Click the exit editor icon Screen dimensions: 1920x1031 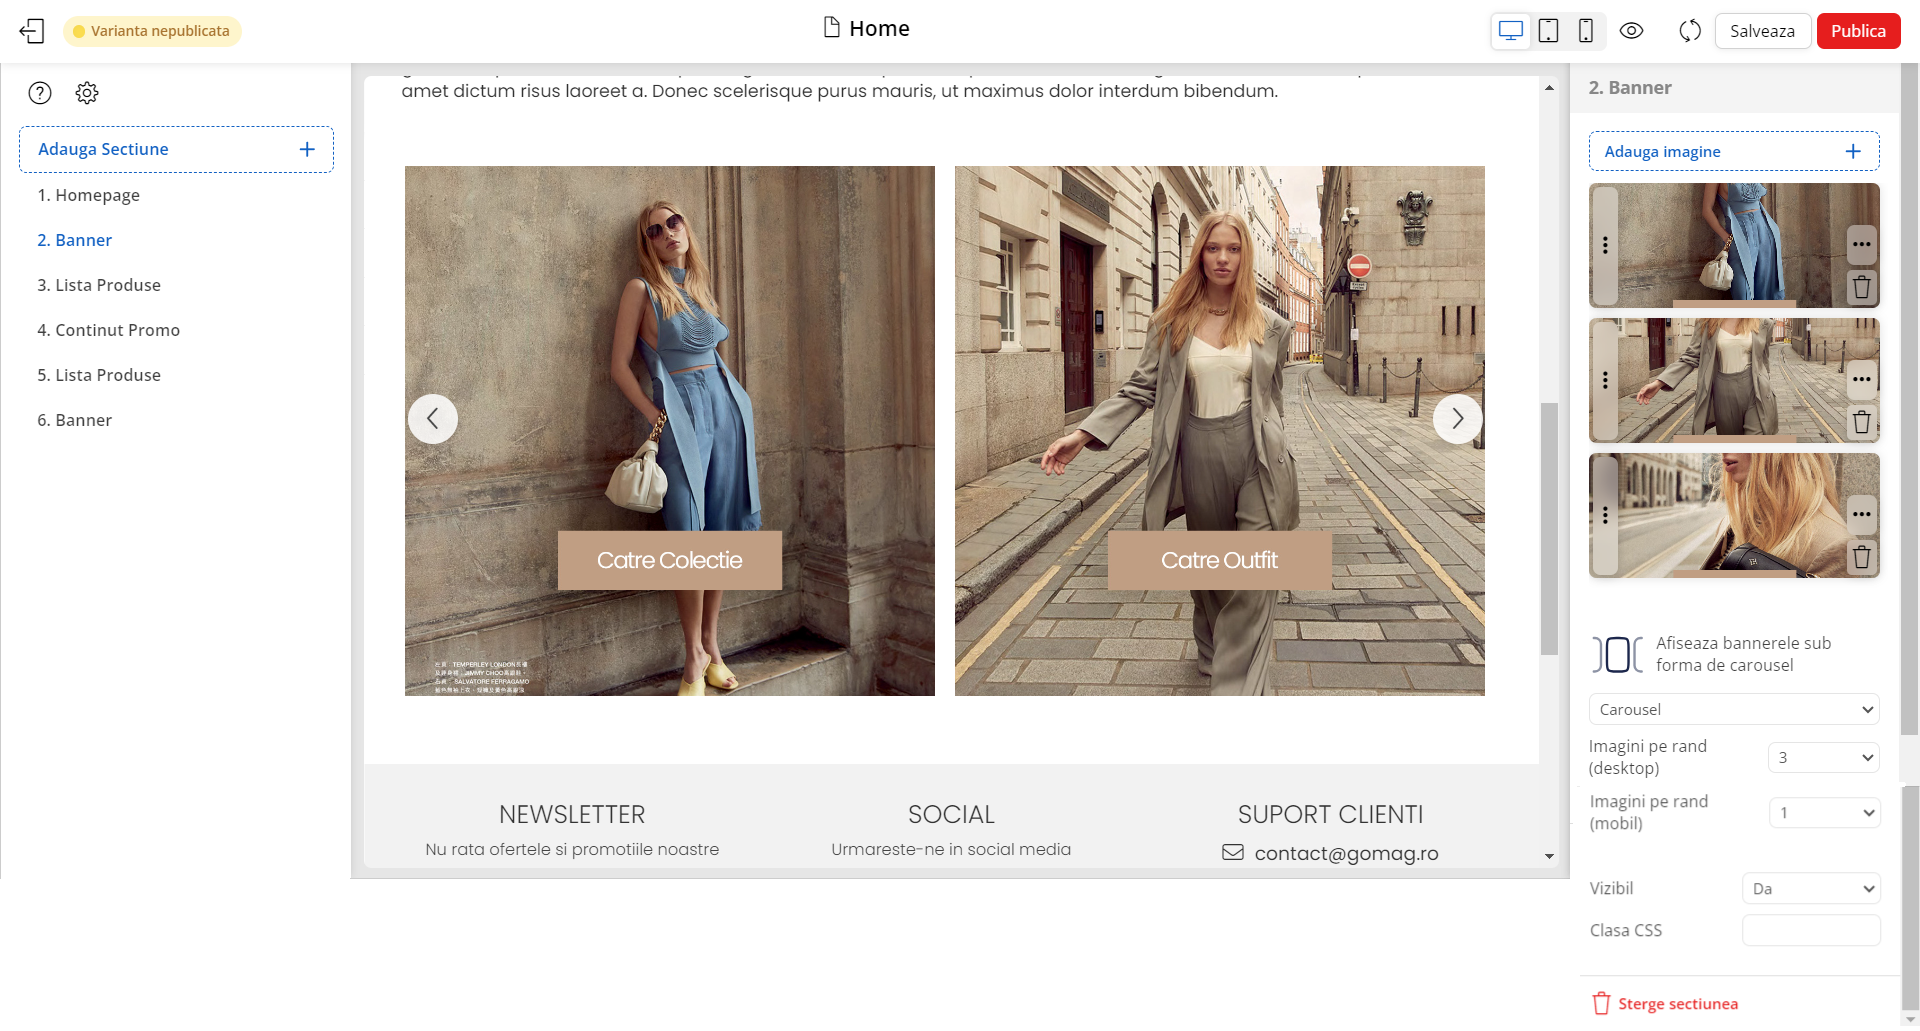tap(32, 31)
